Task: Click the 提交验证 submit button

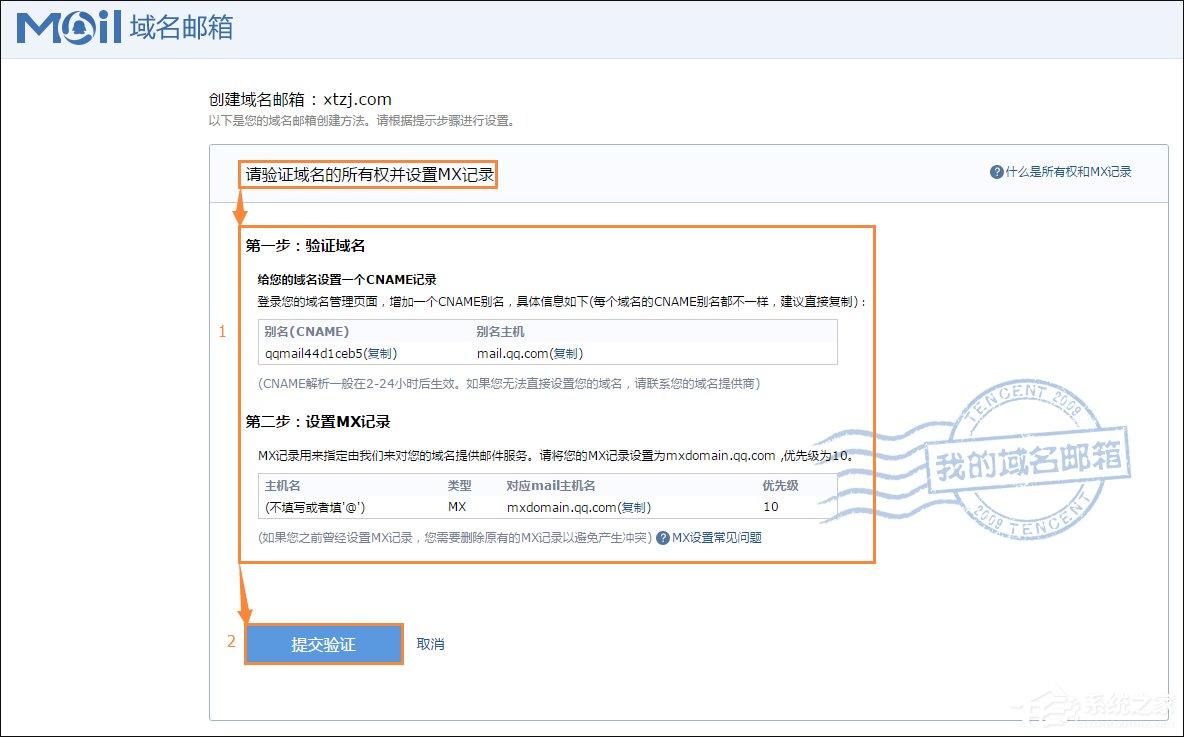Action: [x=323, y=643]
